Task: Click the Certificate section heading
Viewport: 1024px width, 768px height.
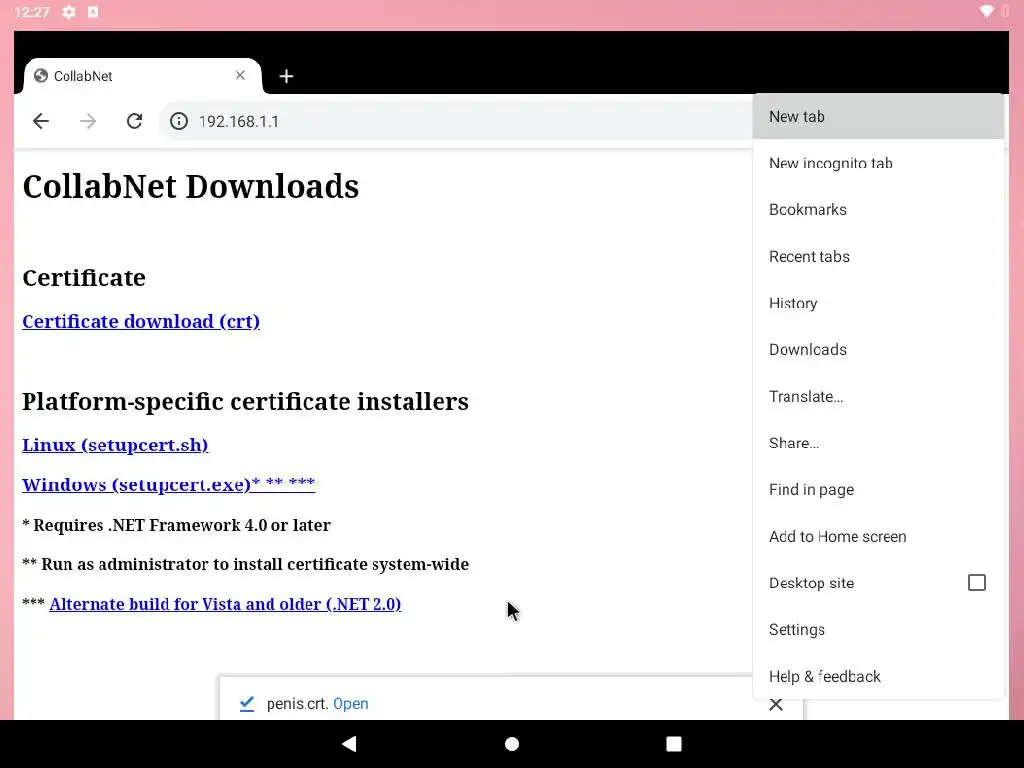Action: [x=84, y=278]
